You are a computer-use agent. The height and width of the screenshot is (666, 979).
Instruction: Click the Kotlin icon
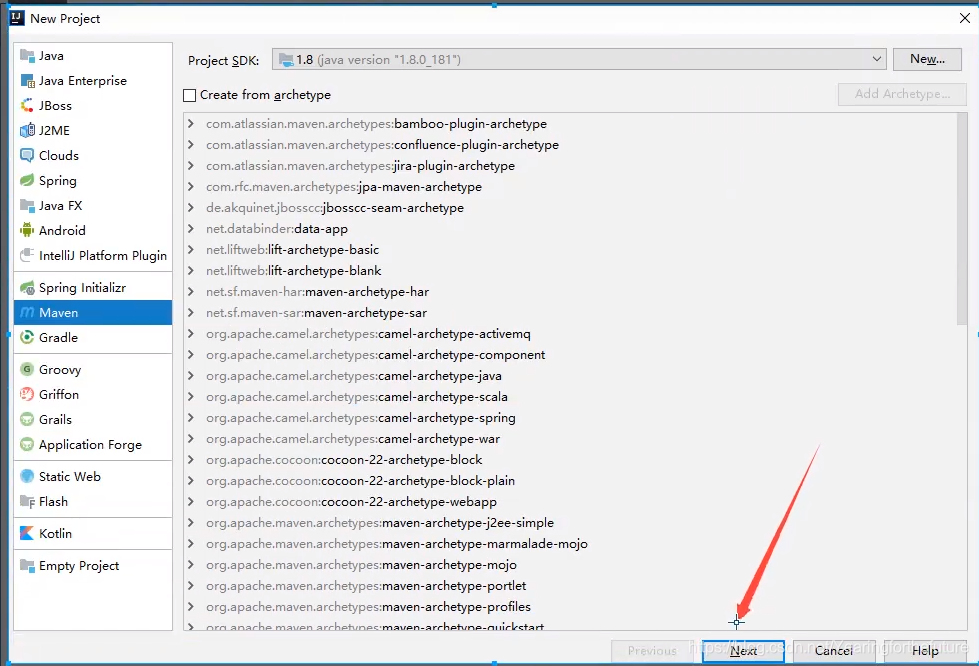[x=27, y=534]
